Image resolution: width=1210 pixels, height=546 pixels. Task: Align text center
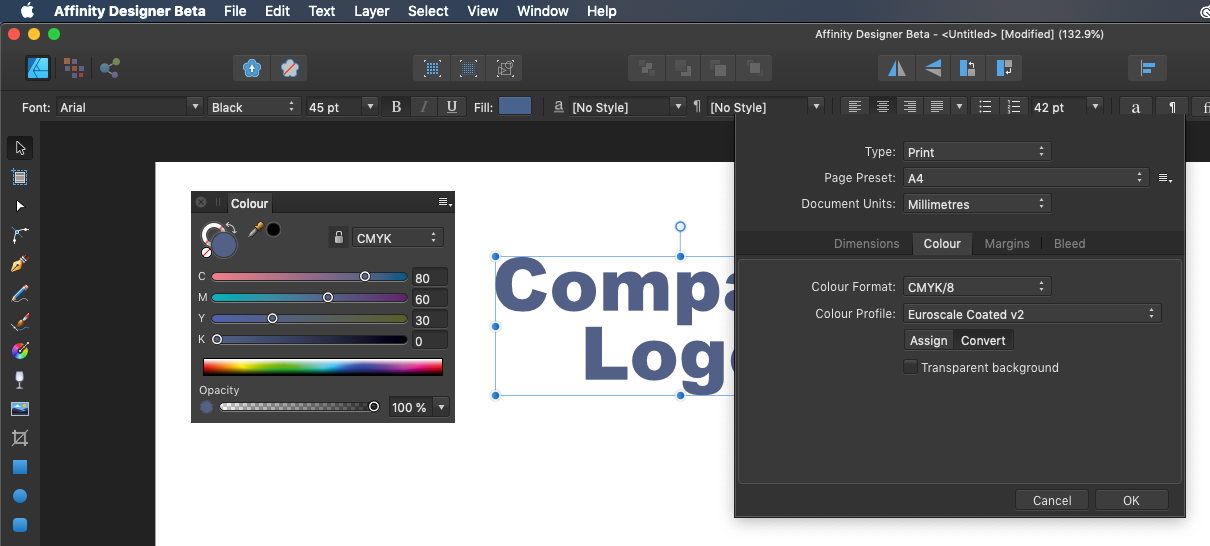(x=882, y=107)
